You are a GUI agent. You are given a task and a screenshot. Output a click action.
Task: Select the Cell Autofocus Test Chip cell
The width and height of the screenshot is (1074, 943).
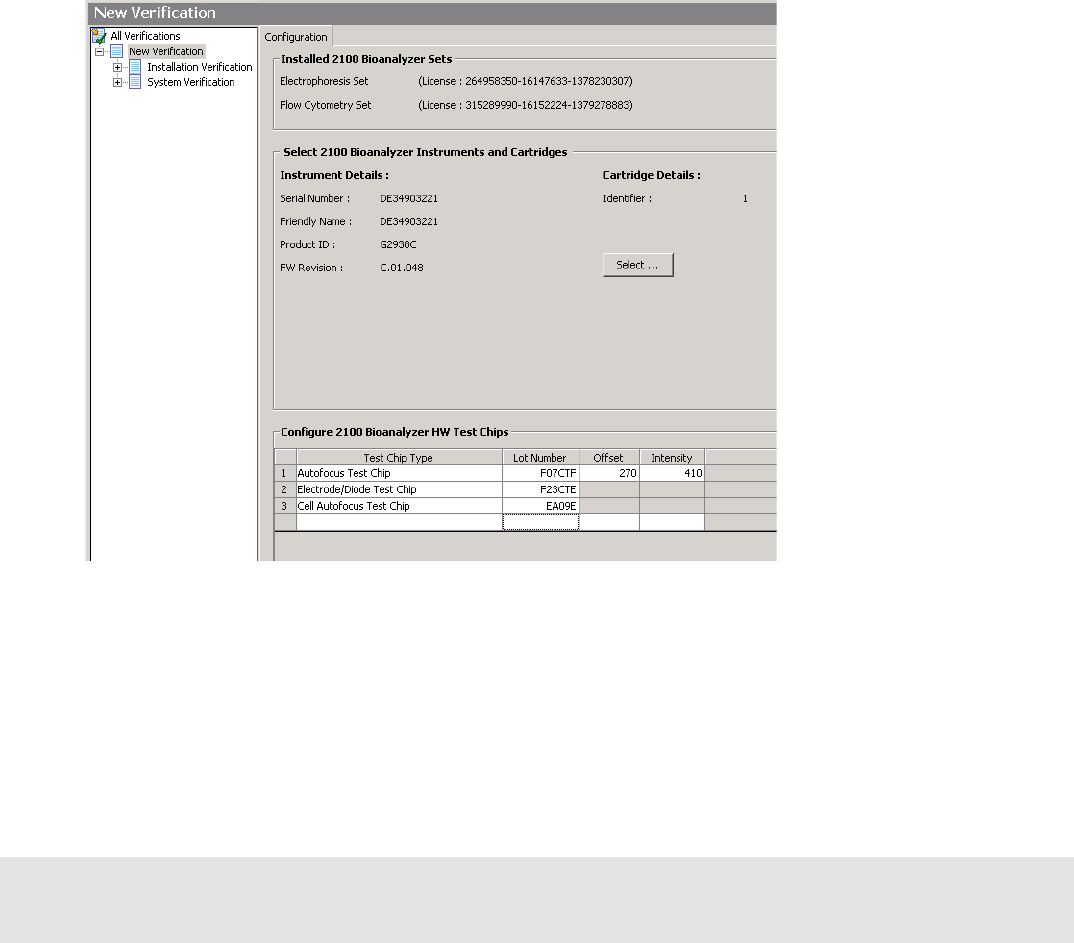pos(399,506)
